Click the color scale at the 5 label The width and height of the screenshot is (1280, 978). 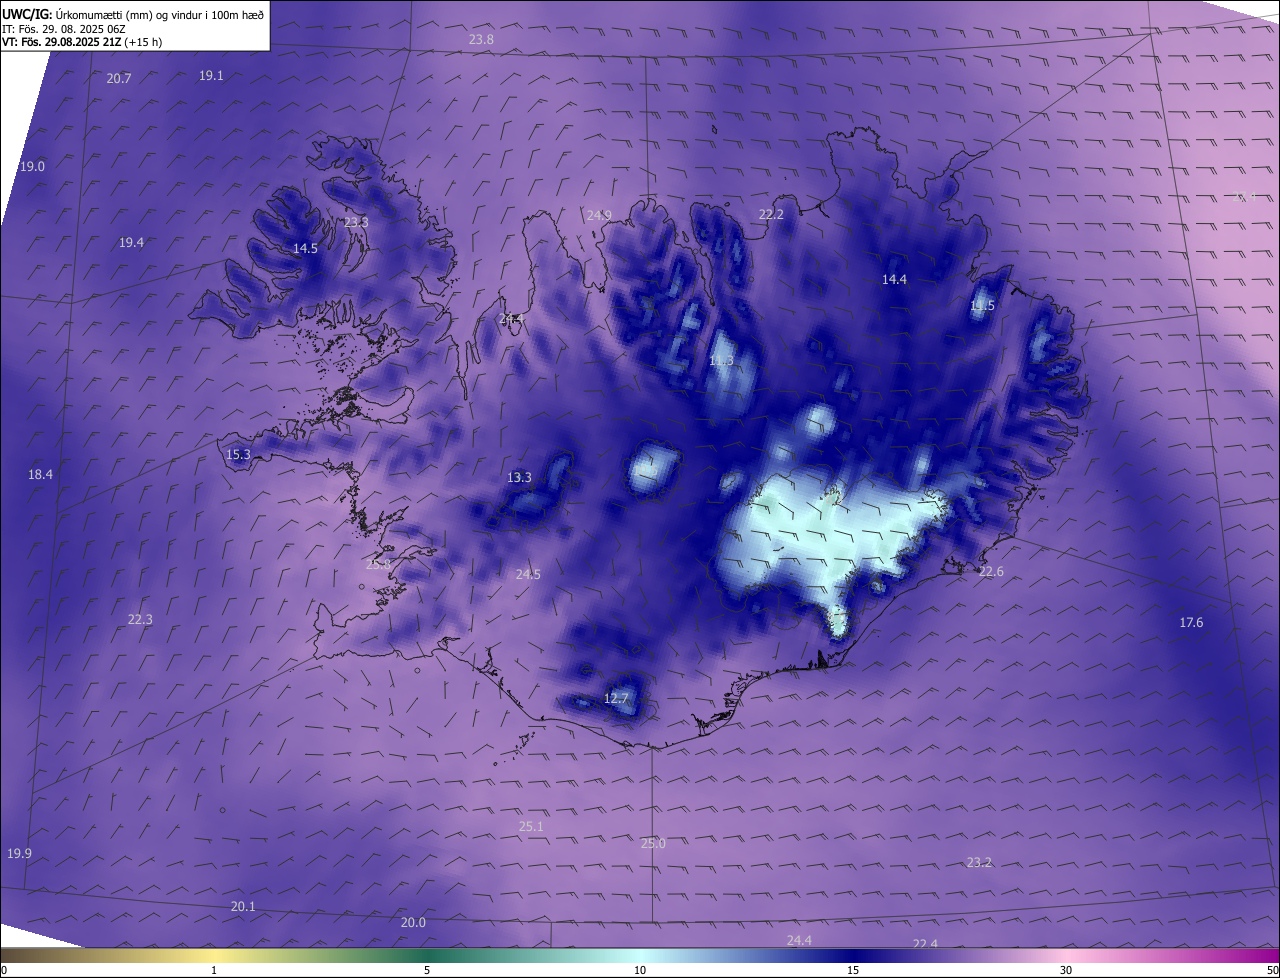tap(427, 970)
